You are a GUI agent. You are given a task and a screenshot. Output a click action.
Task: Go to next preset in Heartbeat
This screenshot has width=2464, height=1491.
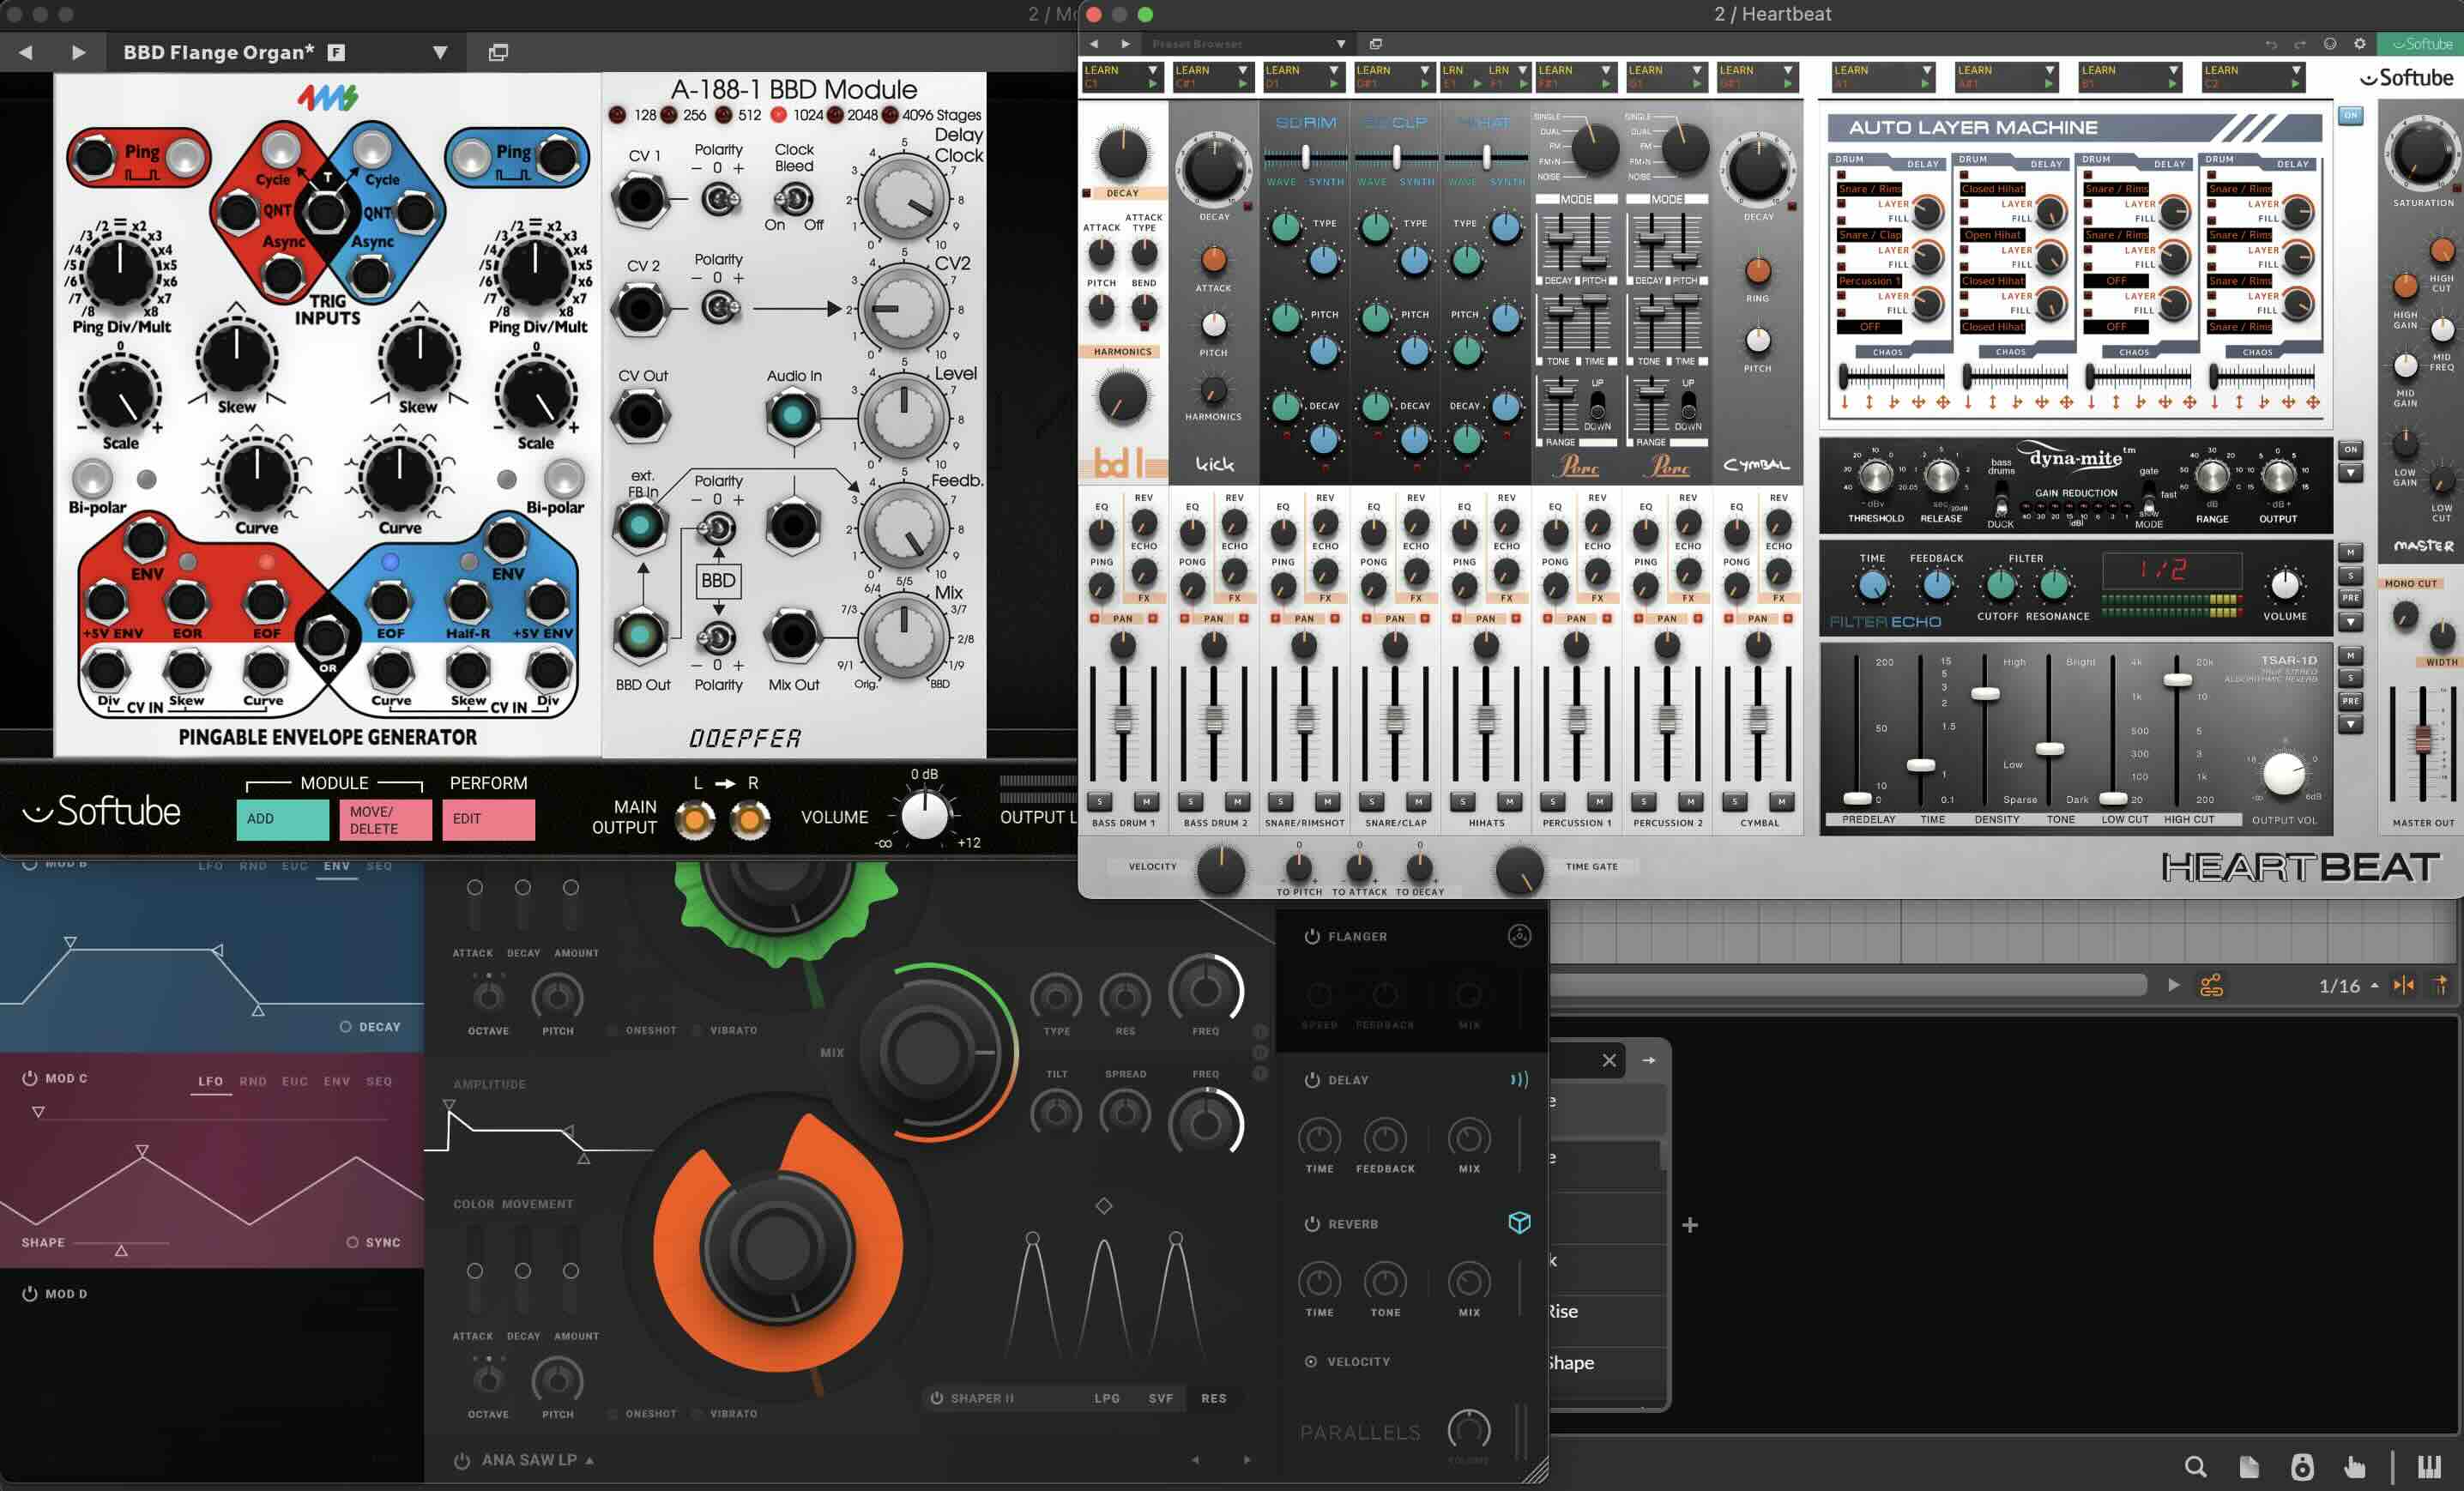[1126, 44]
